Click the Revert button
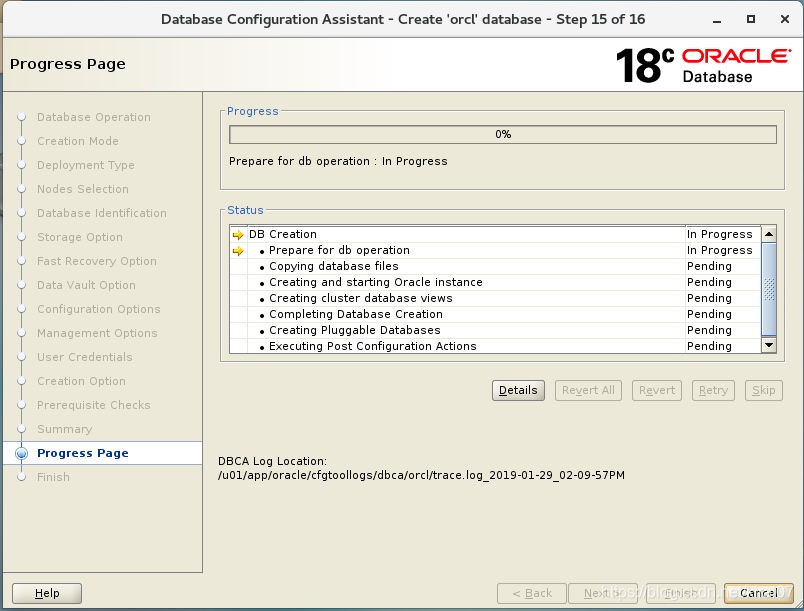804x611 pixels. [x=657, y=391]
